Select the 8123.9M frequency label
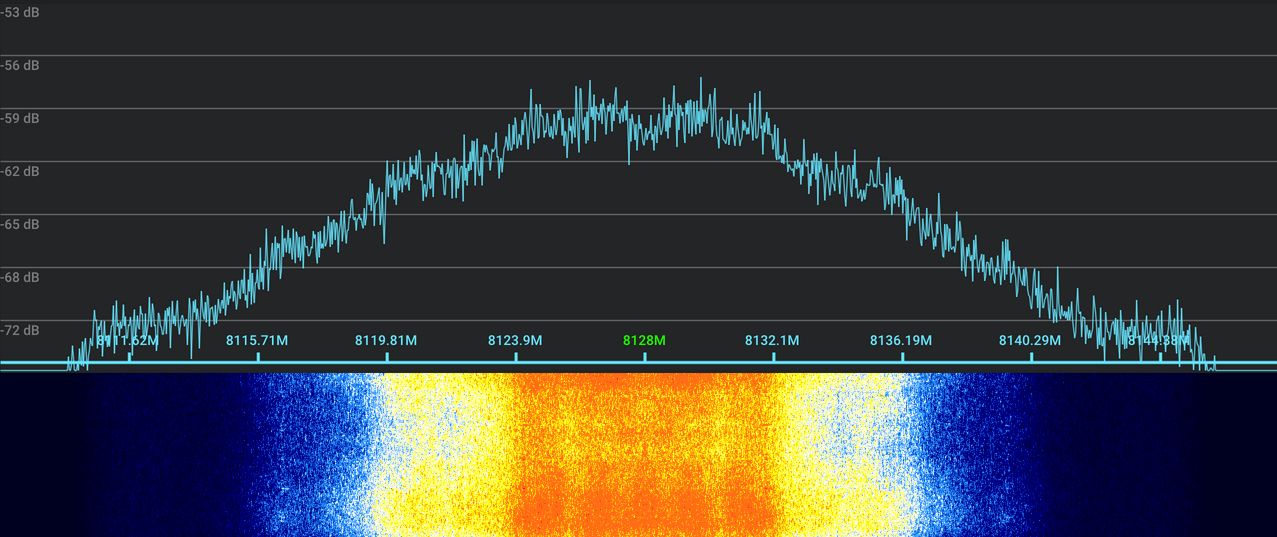Image resolution: width=1277 pixels, height=537 pixels. 515,341
